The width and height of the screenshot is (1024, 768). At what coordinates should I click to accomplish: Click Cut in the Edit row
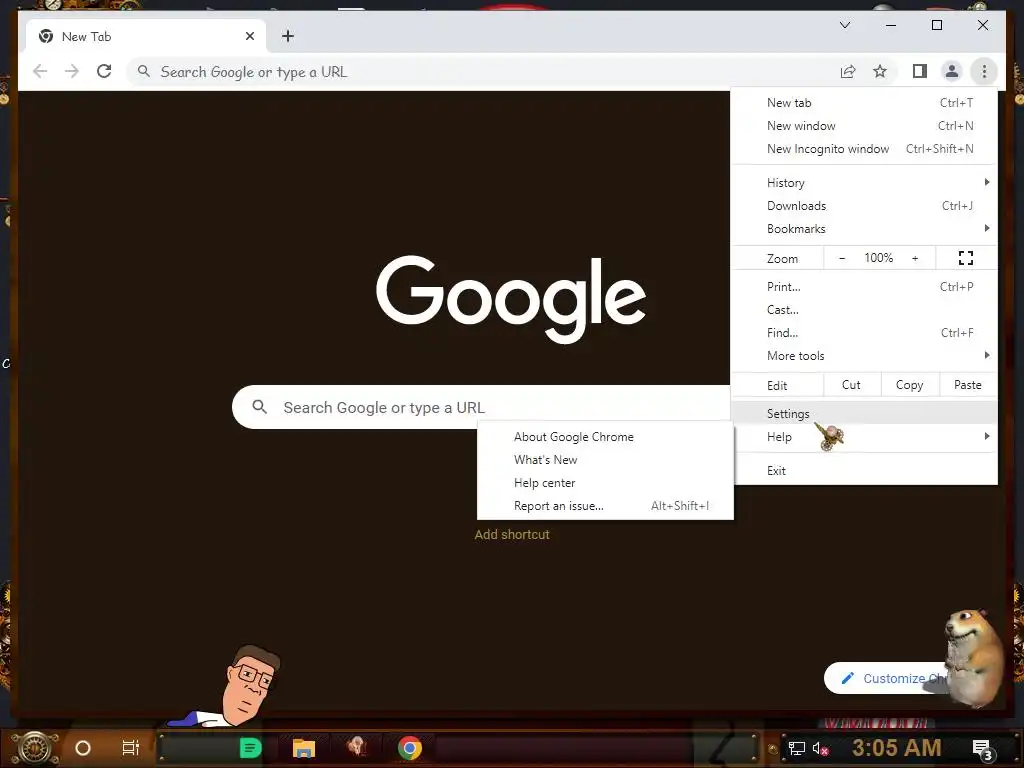(x=852, y=385)
